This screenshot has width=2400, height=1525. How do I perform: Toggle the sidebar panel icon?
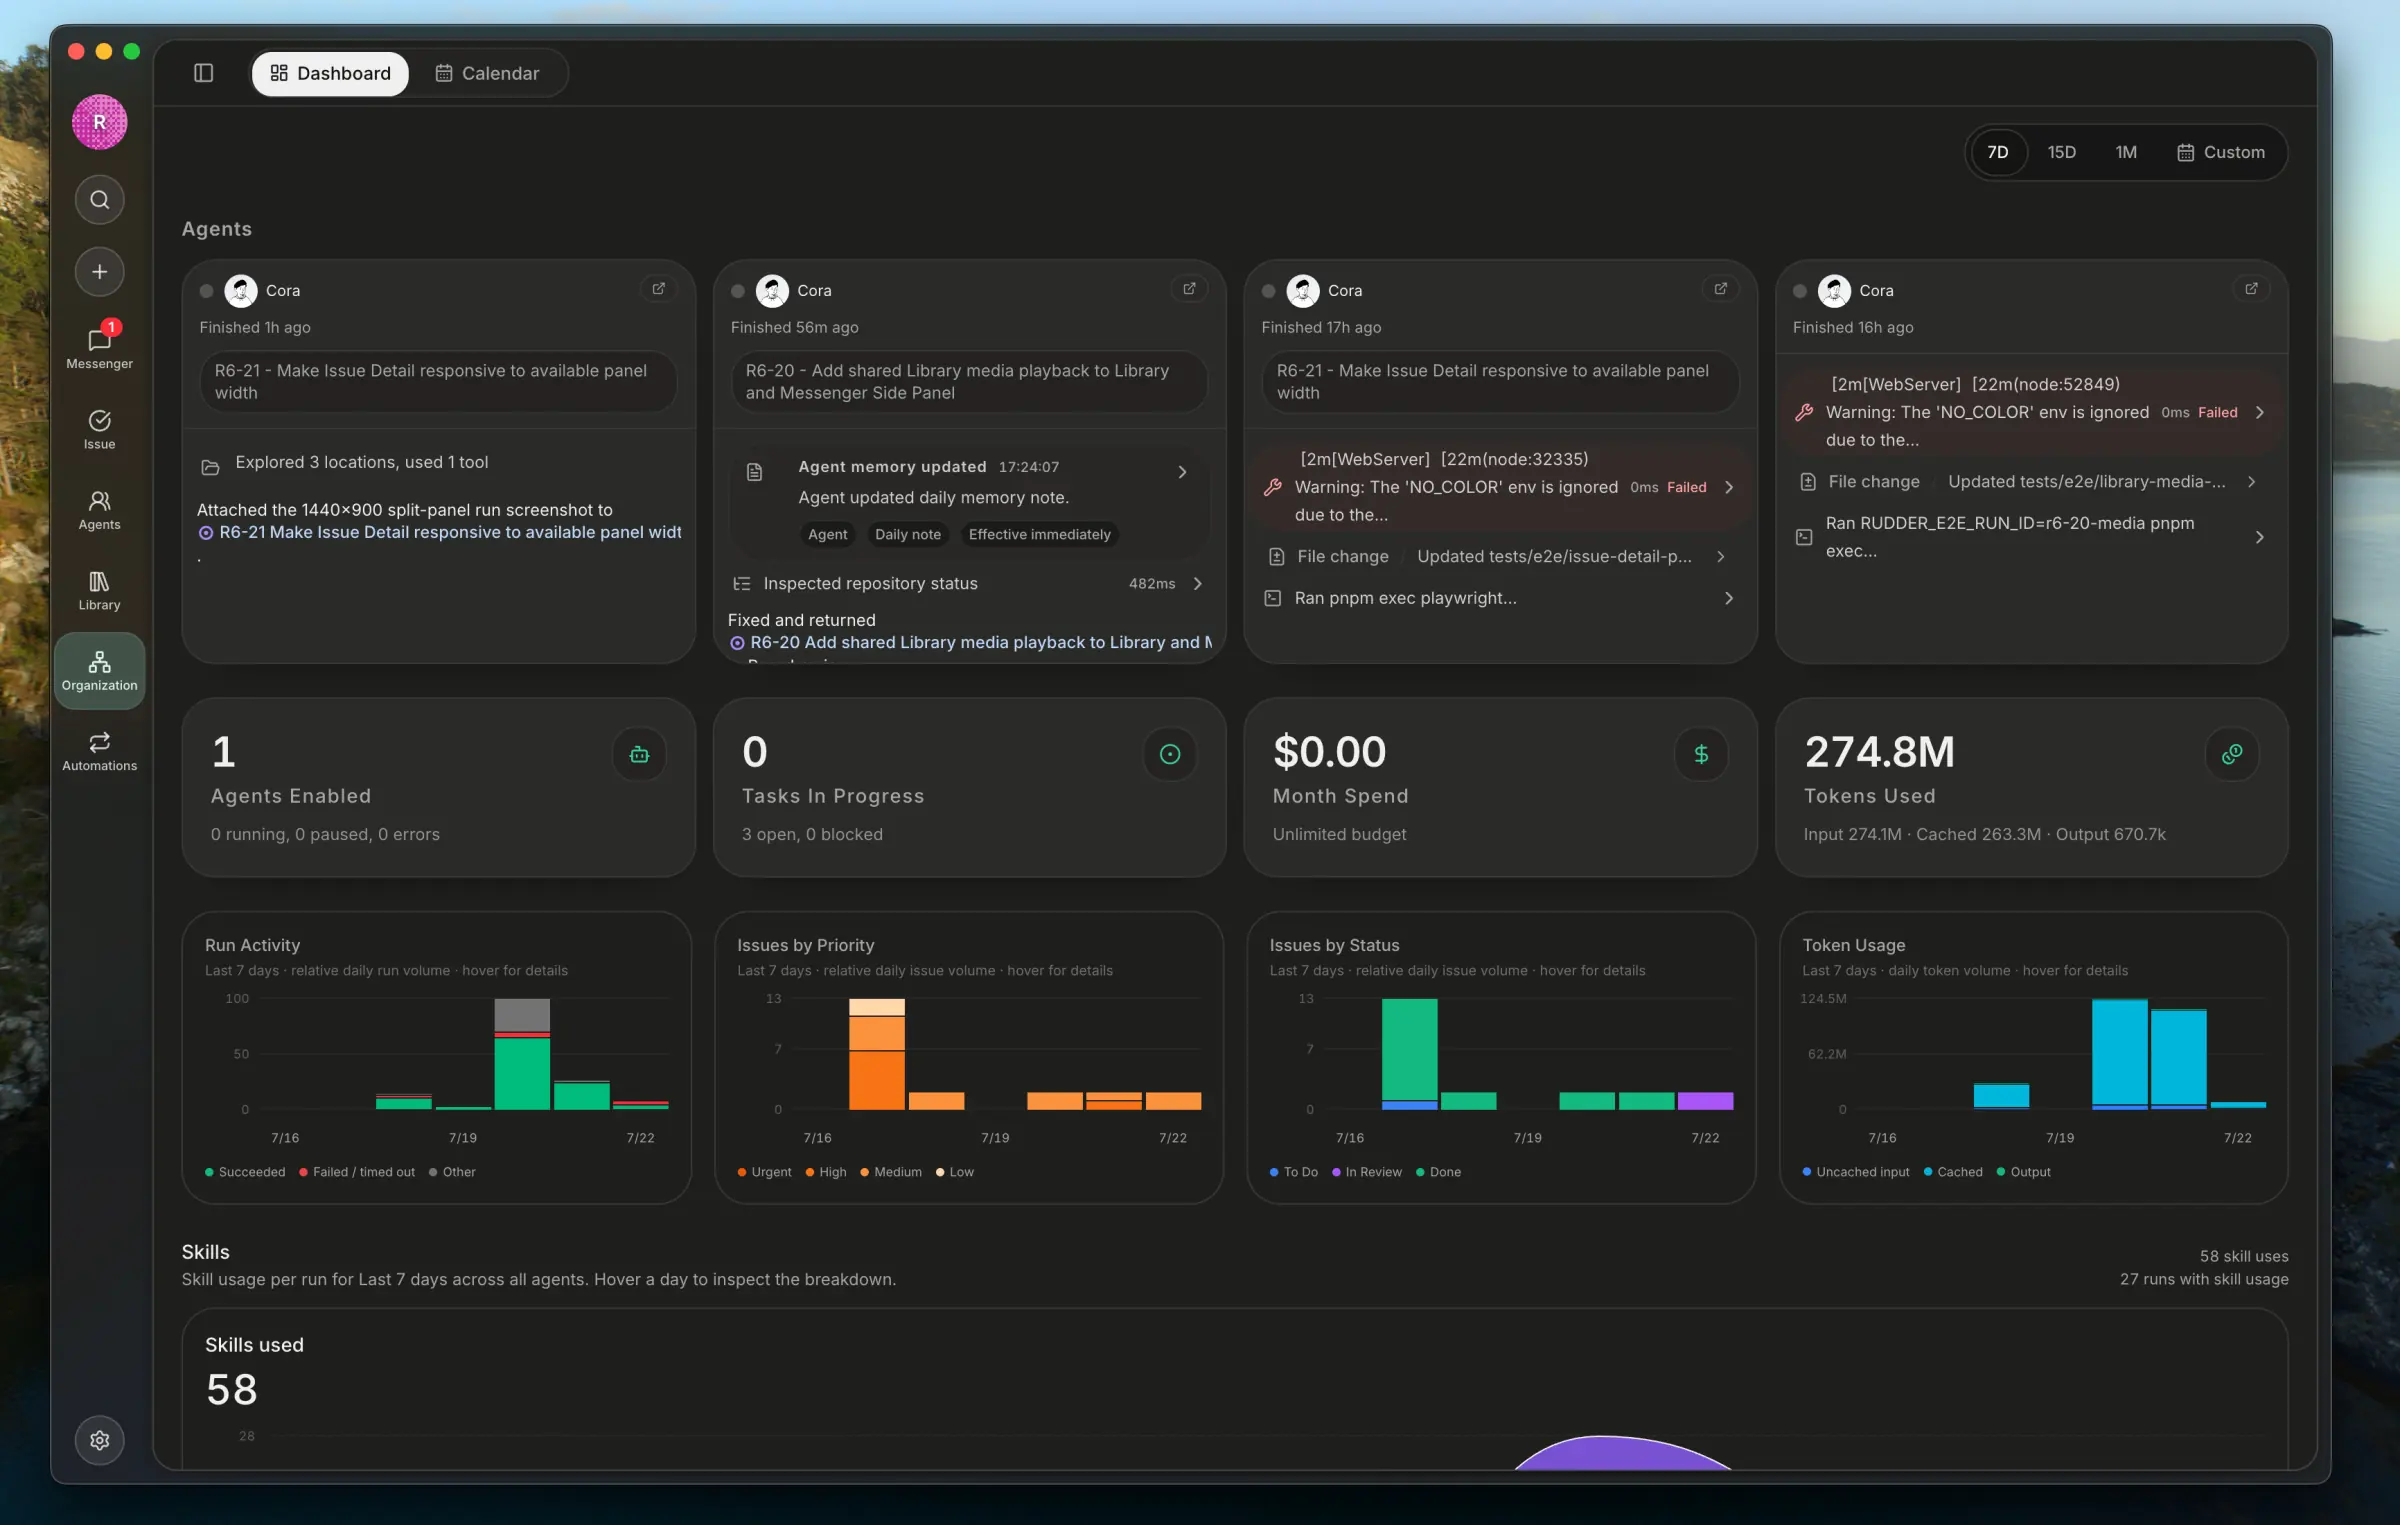click(x=203, y=73)
